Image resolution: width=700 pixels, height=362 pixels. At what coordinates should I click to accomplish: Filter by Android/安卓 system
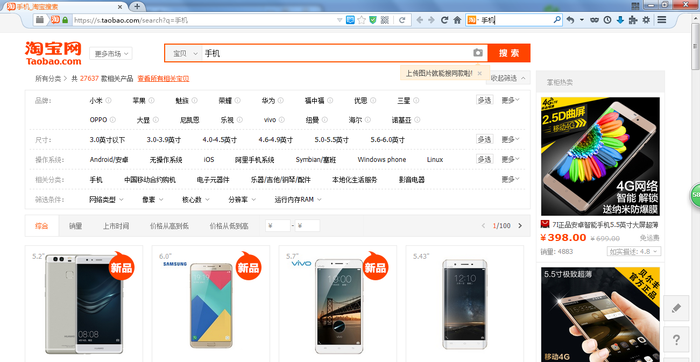[109, 159]
